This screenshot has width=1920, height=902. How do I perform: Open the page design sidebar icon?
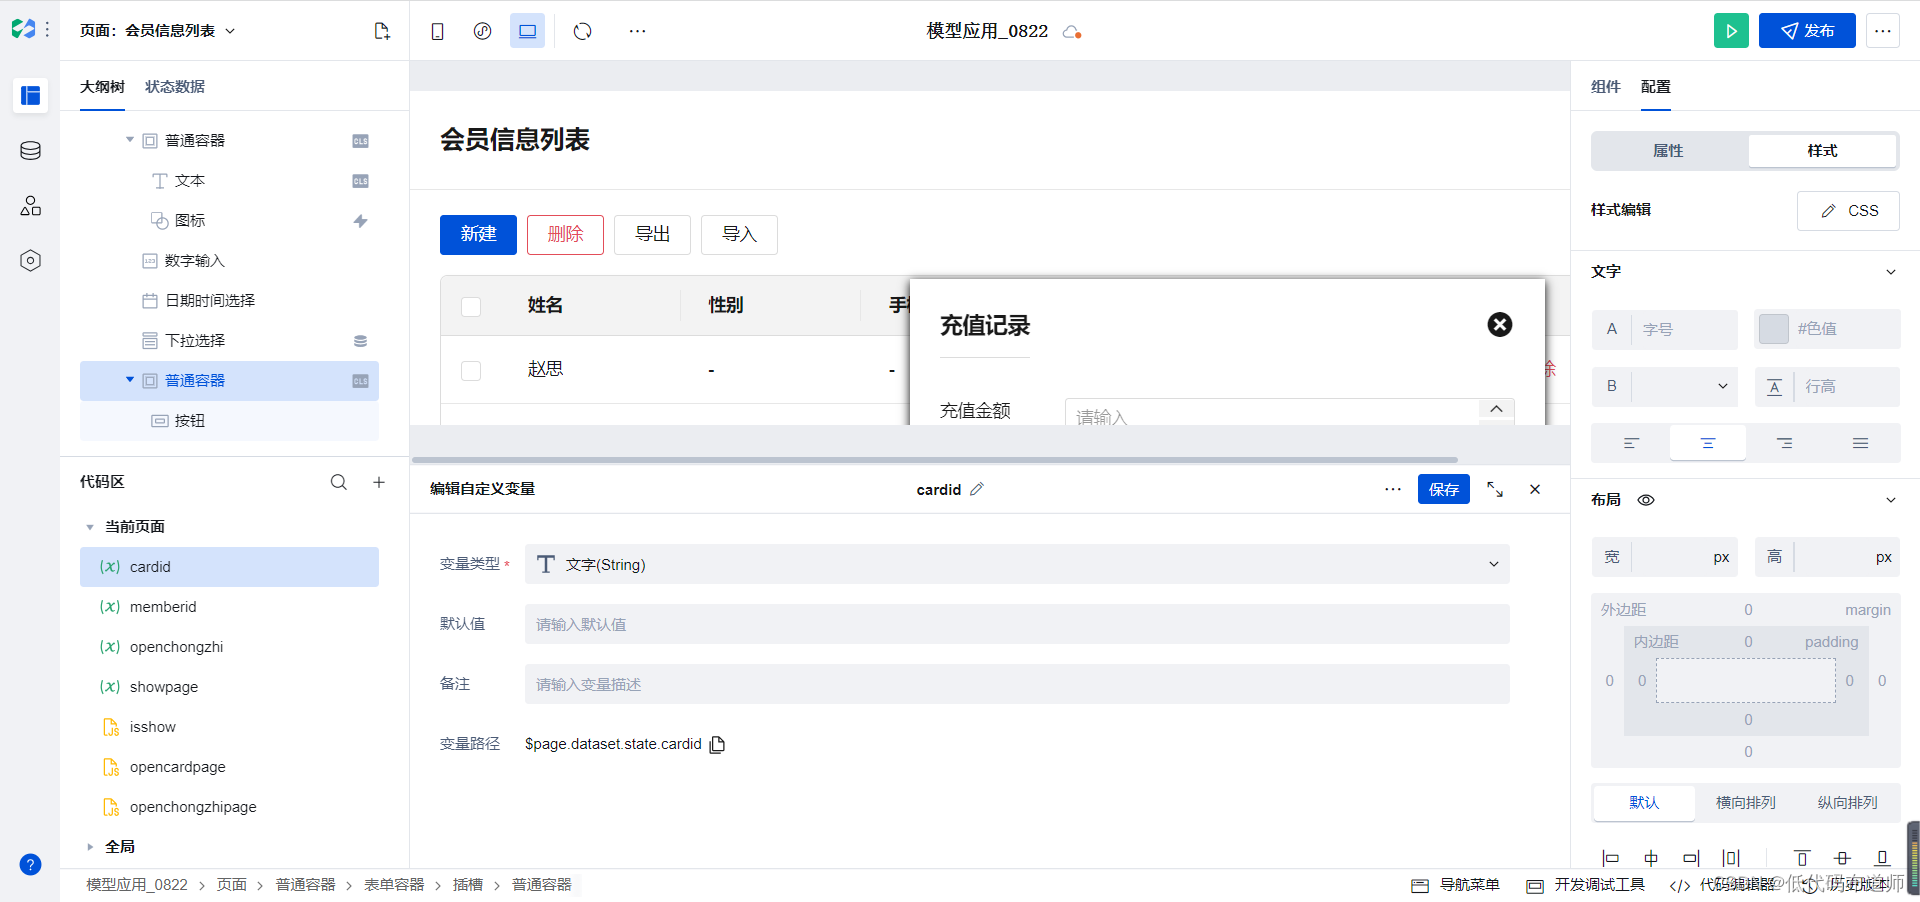[30, 95]
